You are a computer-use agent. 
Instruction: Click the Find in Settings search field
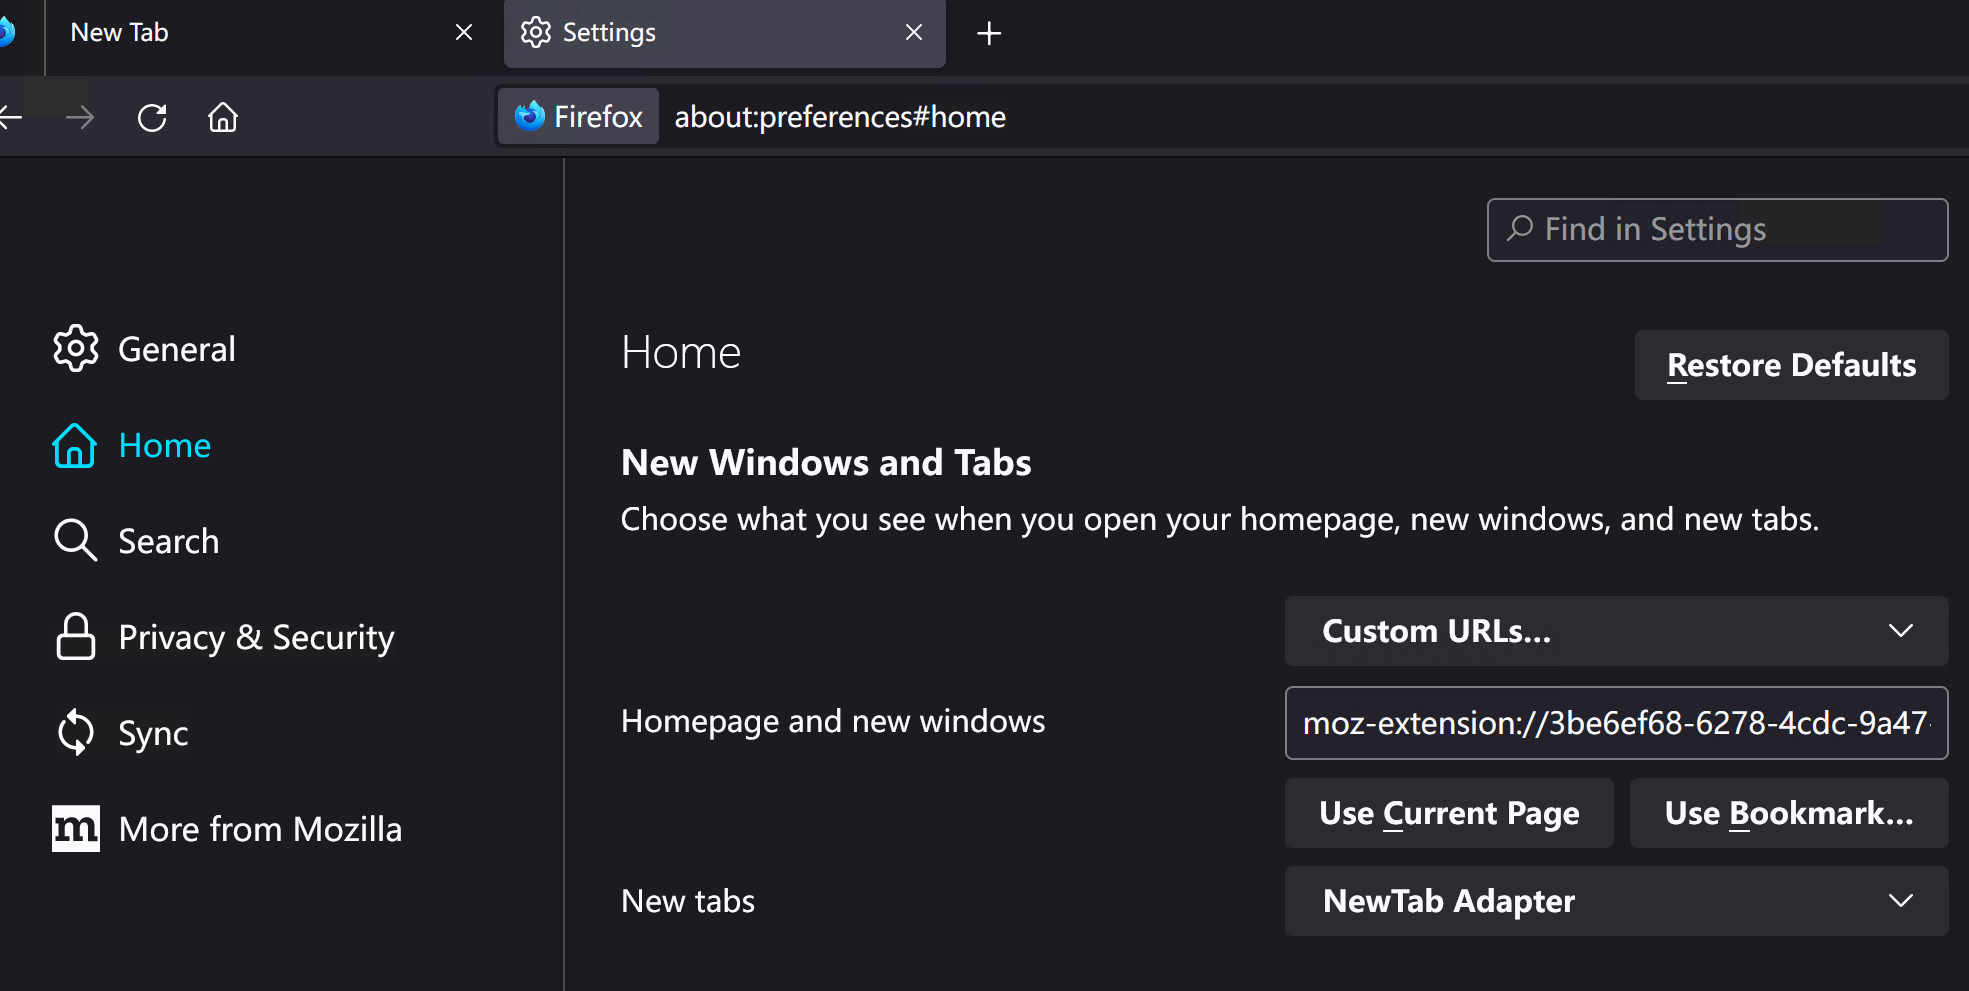[1717, 230]
